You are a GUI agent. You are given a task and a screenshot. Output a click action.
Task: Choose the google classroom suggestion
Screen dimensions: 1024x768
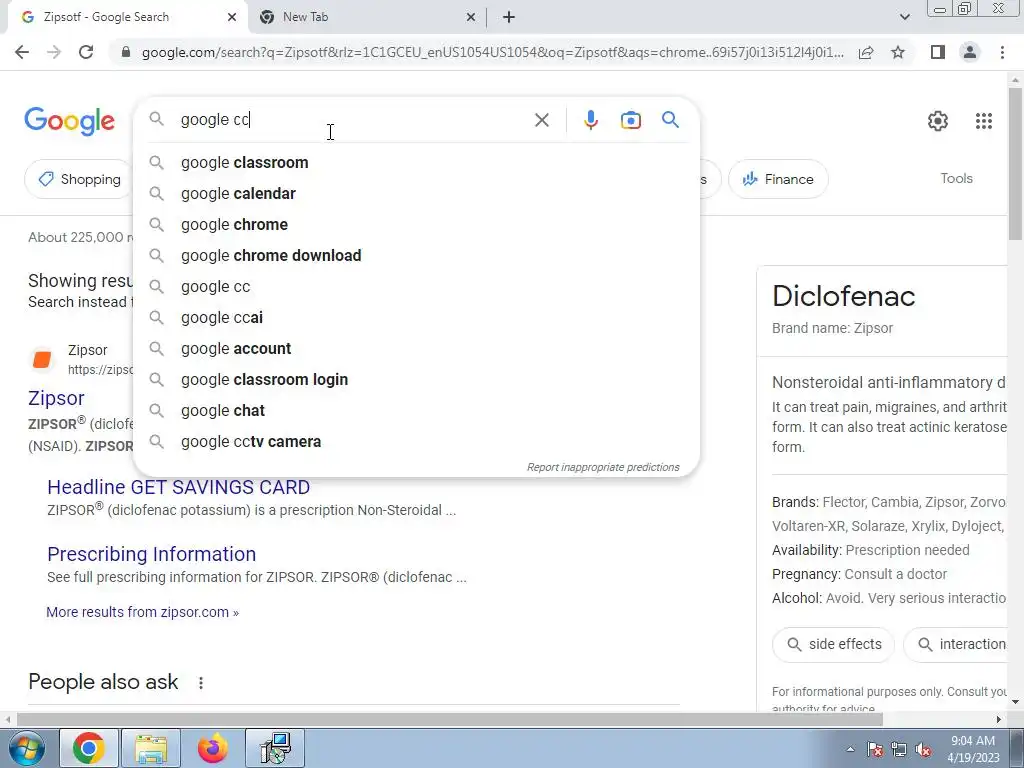coord(416,163)
